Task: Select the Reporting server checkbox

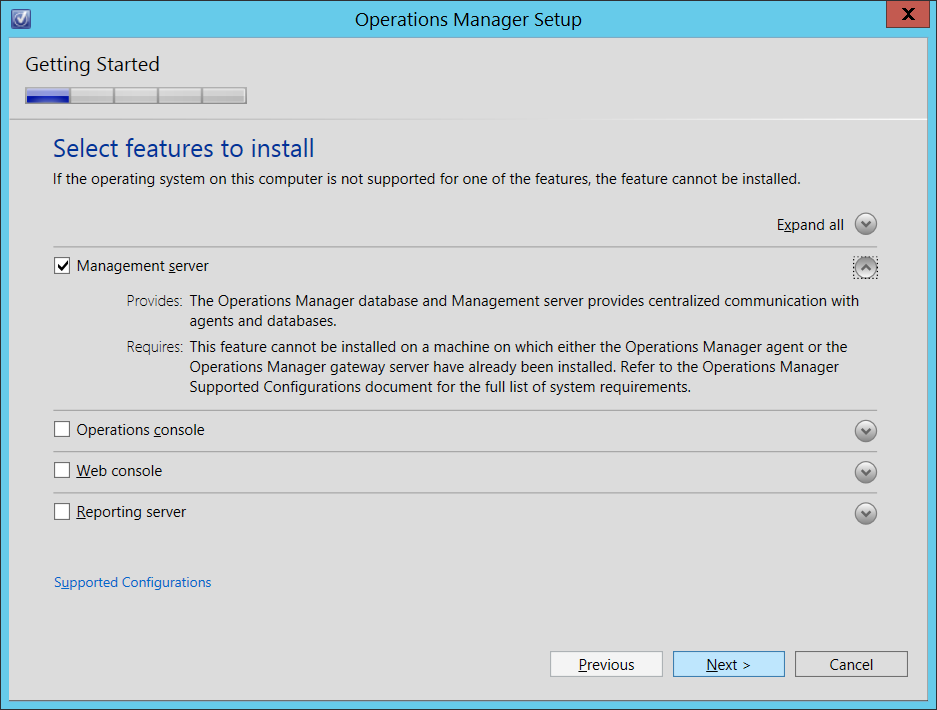Action: pos(62,511)
